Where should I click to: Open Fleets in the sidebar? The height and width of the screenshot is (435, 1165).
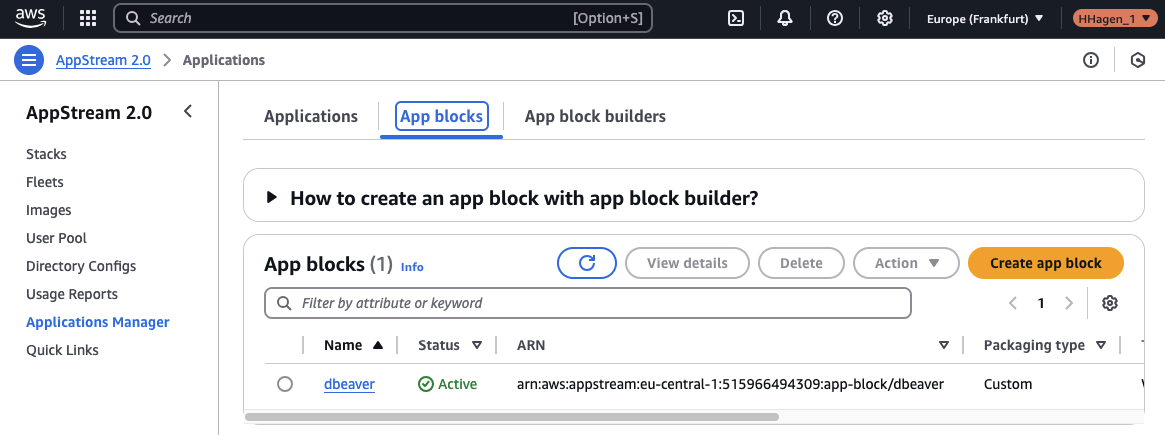coord(45,182)
